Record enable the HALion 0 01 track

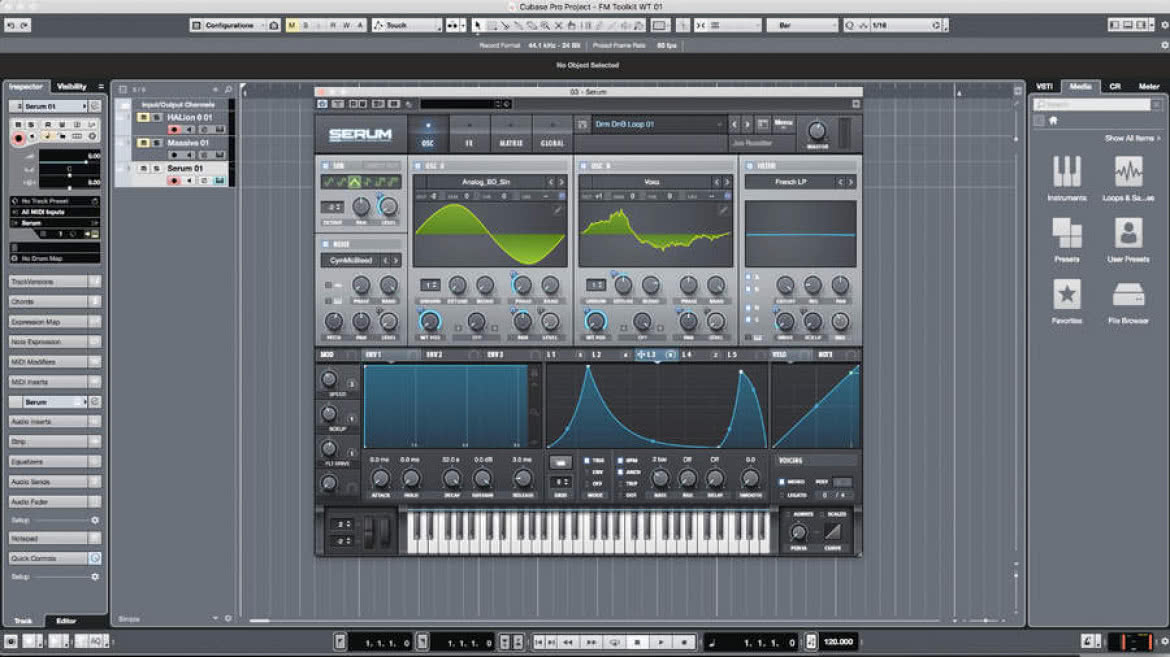coord(174,130)
